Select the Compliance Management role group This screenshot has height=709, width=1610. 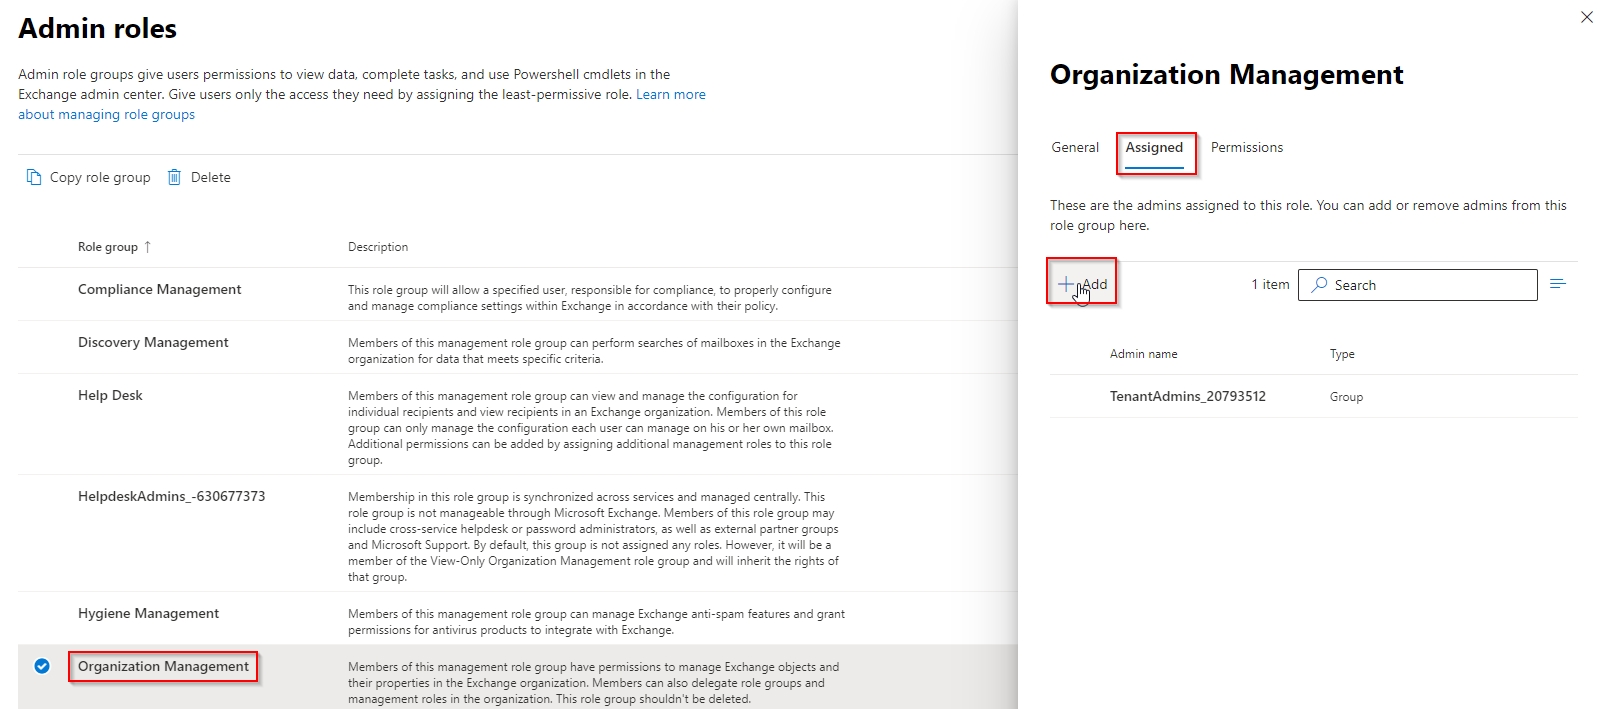point(160,289)
